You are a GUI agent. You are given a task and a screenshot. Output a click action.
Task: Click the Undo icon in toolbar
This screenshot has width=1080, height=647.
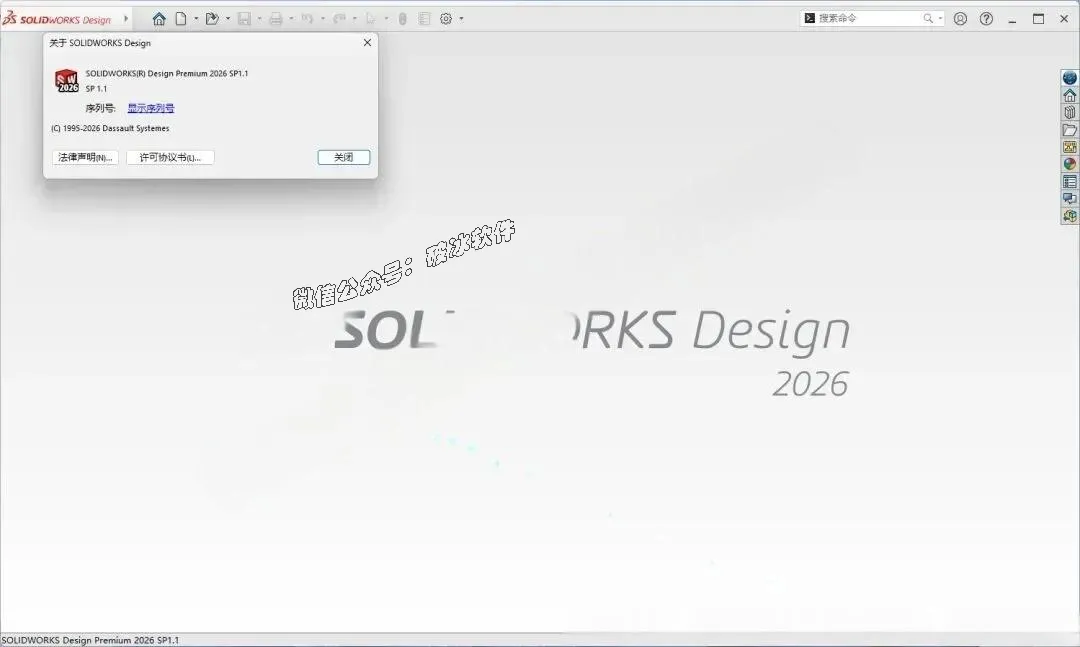pyautogui.click(x=307, y=19)
